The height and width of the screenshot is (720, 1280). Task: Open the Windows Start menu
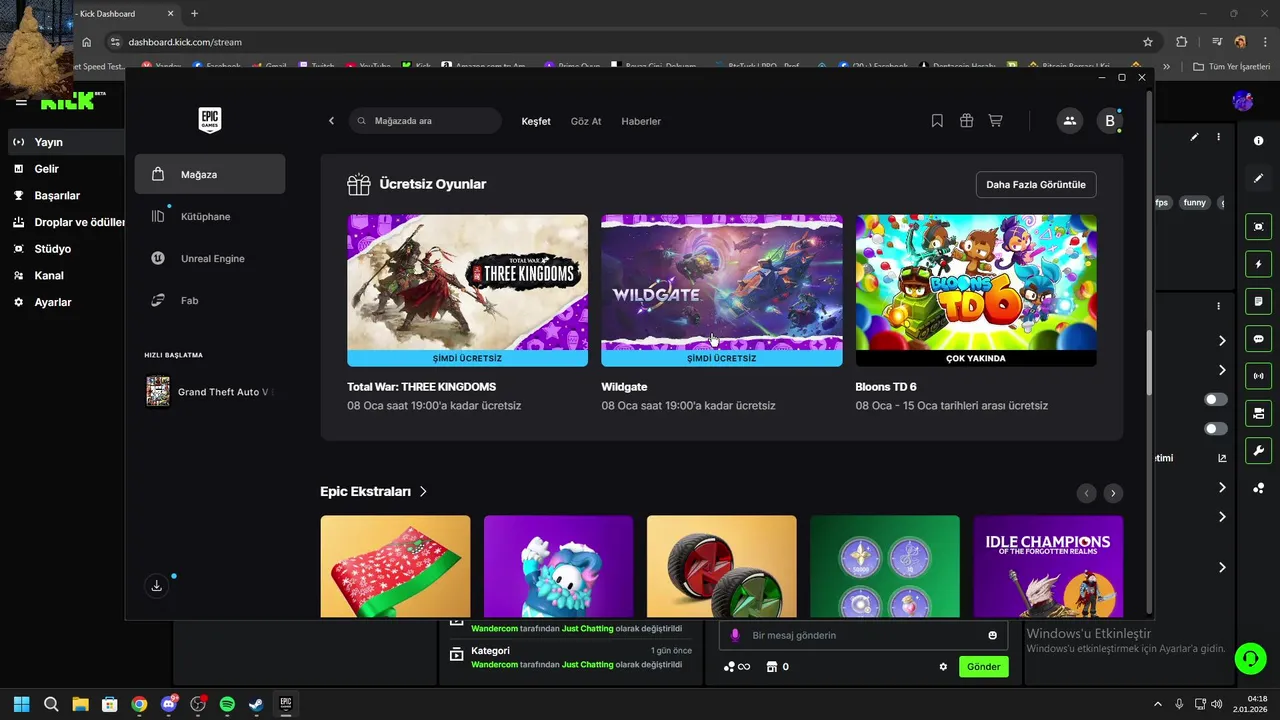tap(22, 704)
